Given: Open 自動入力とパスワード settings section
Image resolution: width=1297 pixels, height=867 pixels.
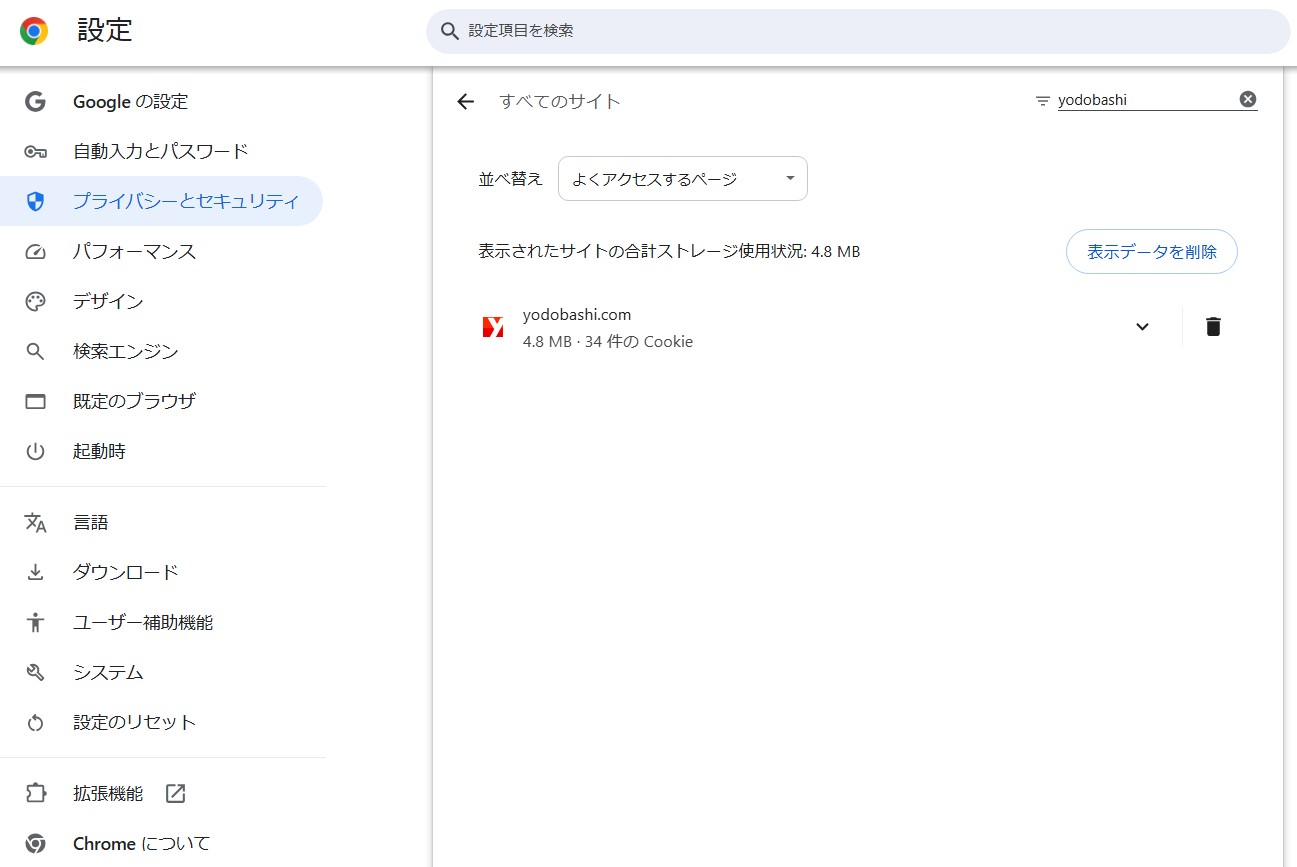Looking at the screenshot, I should click(160, 151).
